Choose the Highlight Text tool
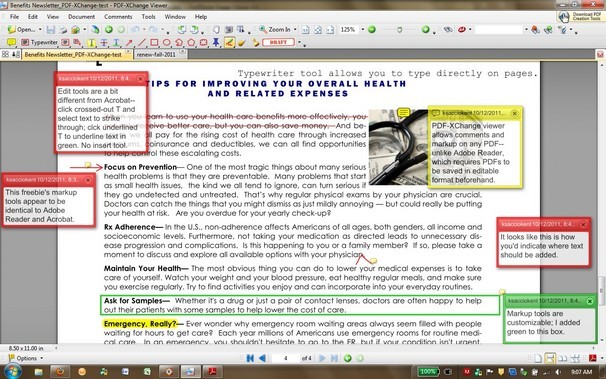The image size is (606, 379). click(x=91, y=42)
